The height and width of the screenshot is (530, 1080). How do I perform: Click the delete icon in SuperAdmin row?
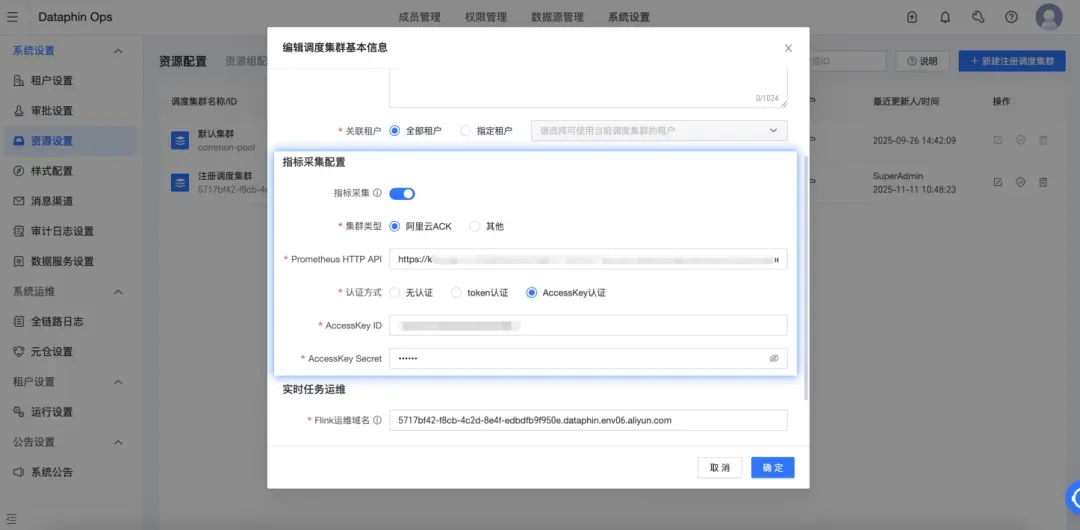point(1043,182)
